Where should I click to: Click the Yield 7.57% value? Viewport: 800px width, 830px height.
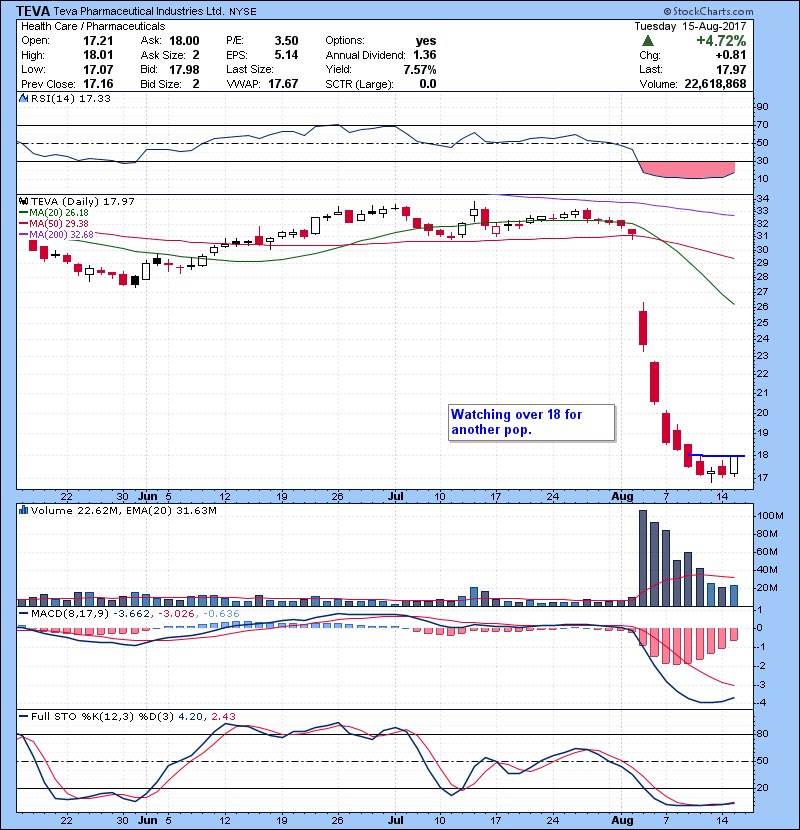420,69
